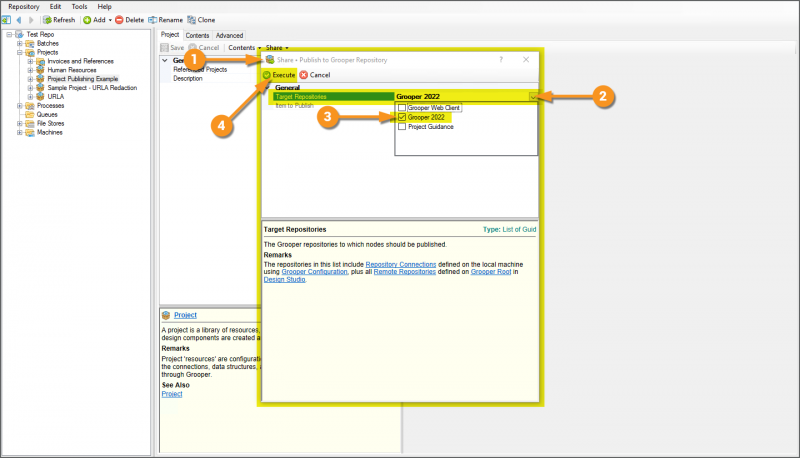Click the Save disk icon
Image resolution: width=800 pixels, height=458 pixels.
click(x=164, y=47)
